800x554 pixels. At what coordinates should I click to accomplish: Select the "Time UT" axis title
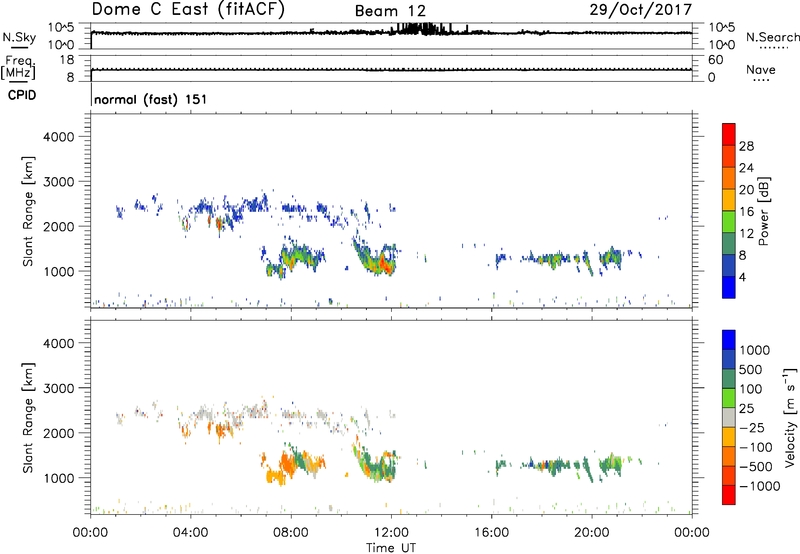(391, 548)
